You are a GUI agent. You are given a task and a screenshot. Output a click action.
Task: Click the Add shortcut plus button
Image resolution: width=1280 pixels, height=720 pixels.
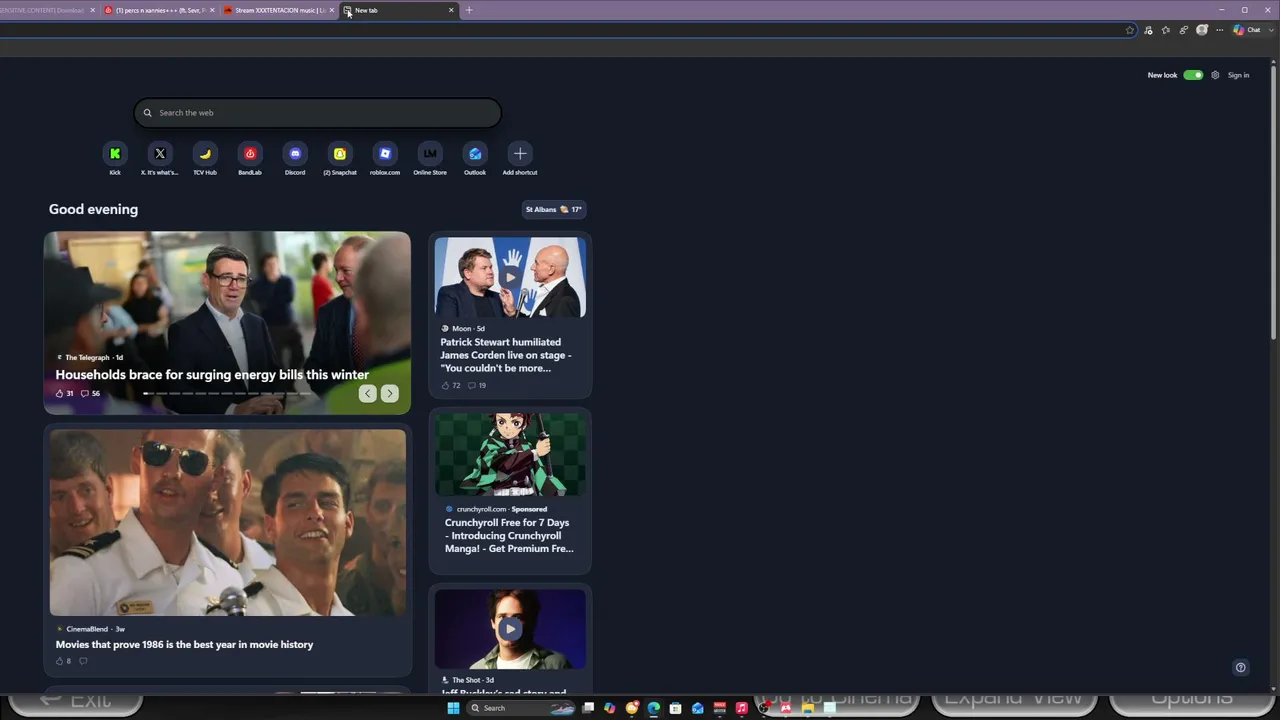520,154
